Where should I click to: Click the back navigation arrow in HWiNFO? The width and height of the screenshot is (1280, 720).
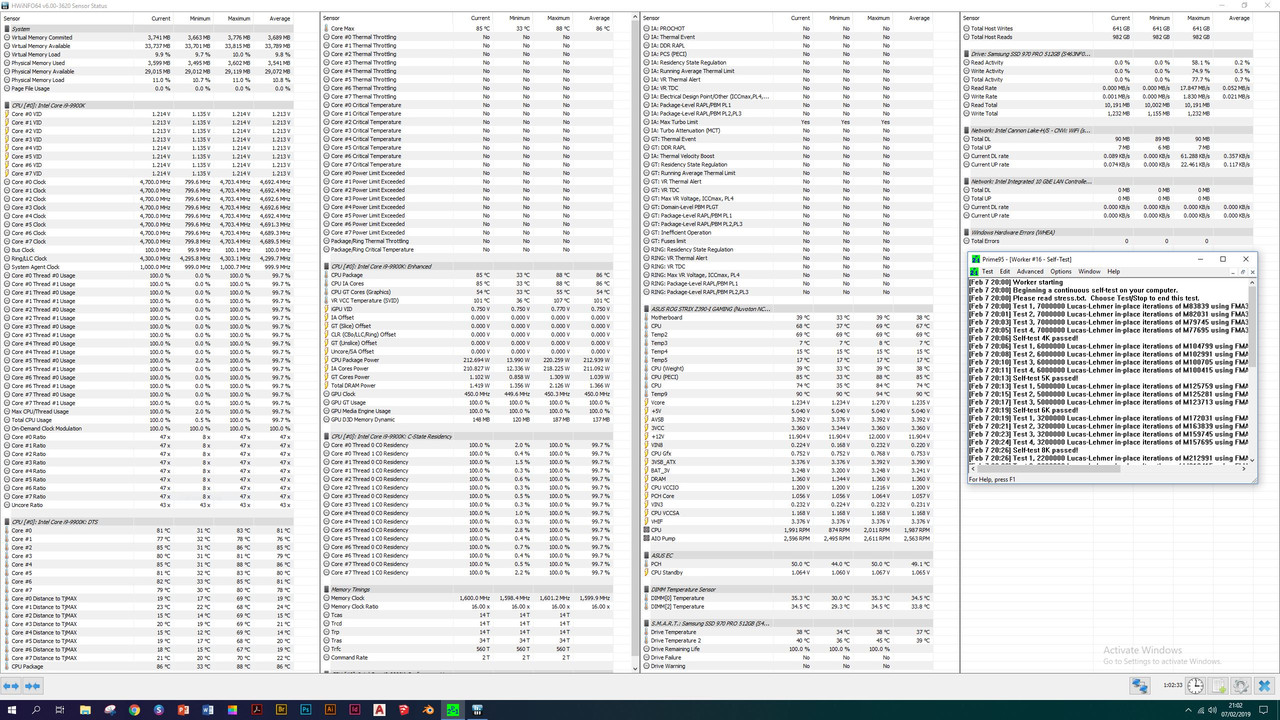tap(10, 686)
